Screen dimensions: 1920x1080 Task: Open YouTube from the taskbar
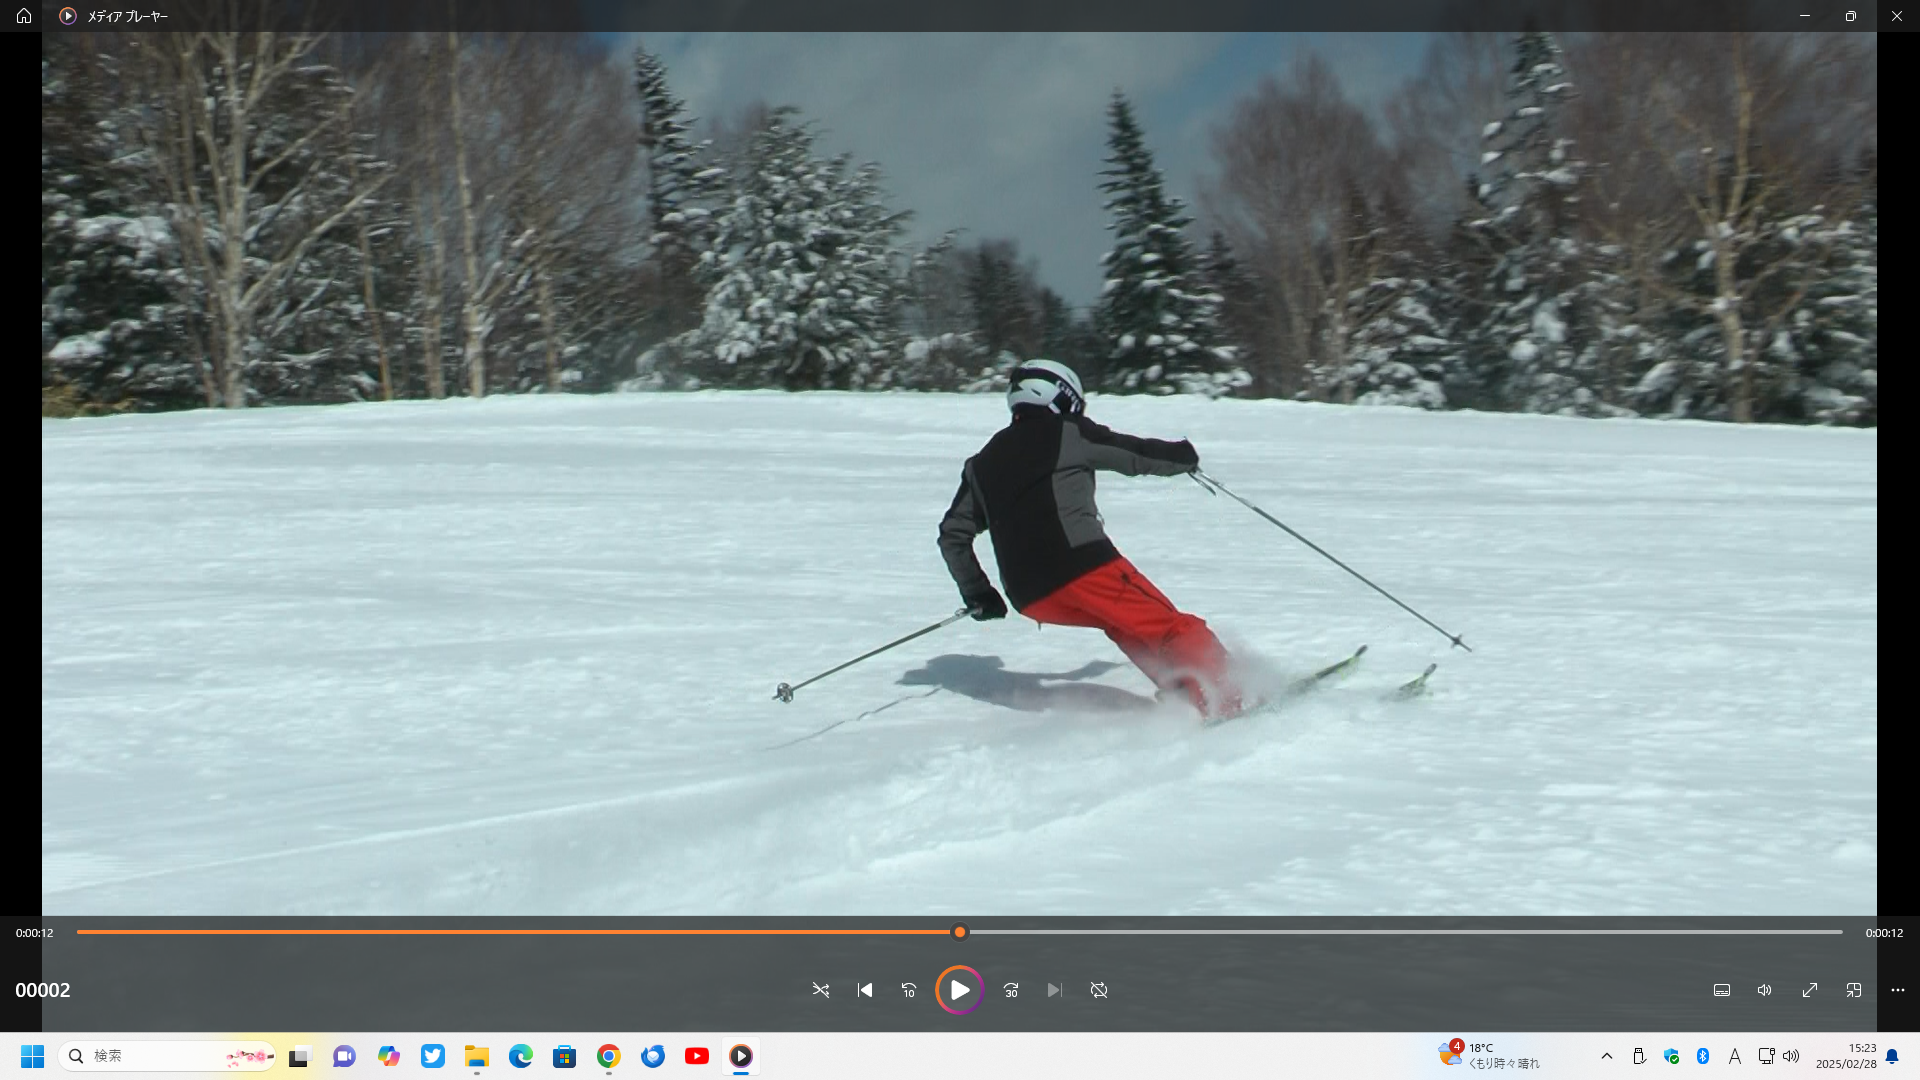click(697, 1056)
